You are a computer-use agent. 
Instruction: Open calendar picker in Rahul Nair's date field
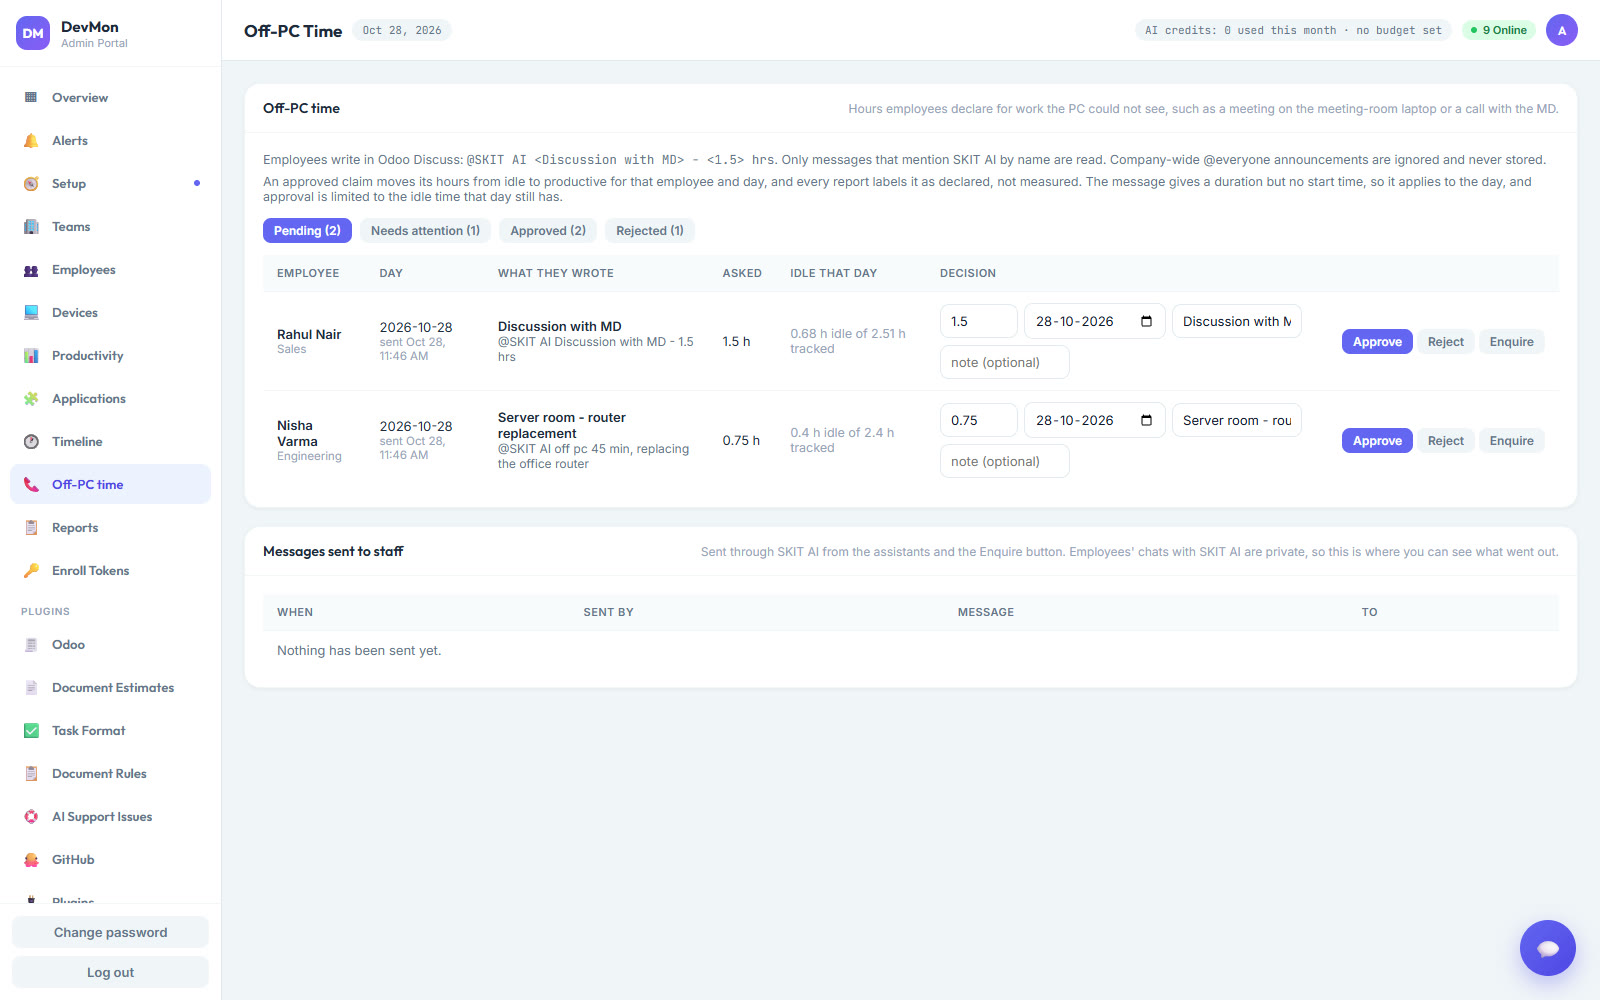click(1147, 322)
